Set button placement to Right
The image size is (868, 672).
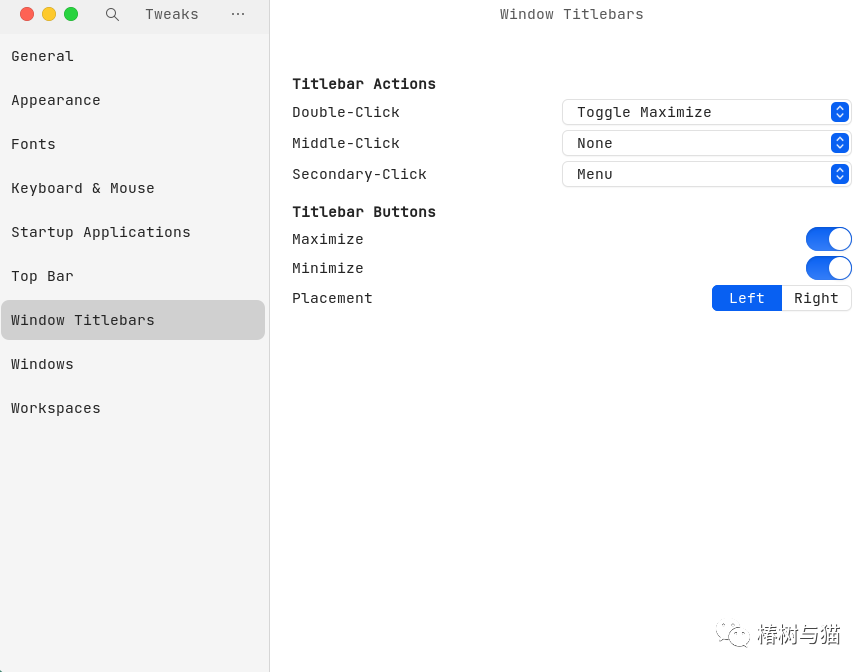816,298
